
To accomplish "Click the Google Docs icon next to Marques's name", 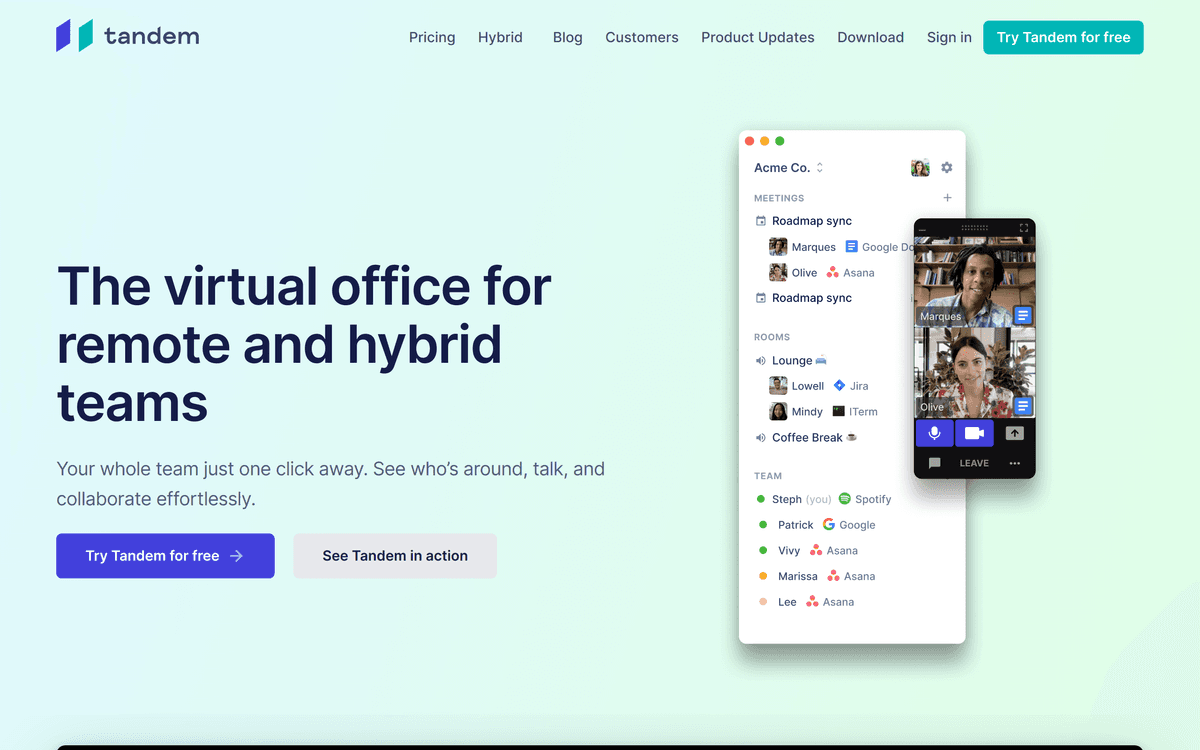I will [x=852, y=247].
